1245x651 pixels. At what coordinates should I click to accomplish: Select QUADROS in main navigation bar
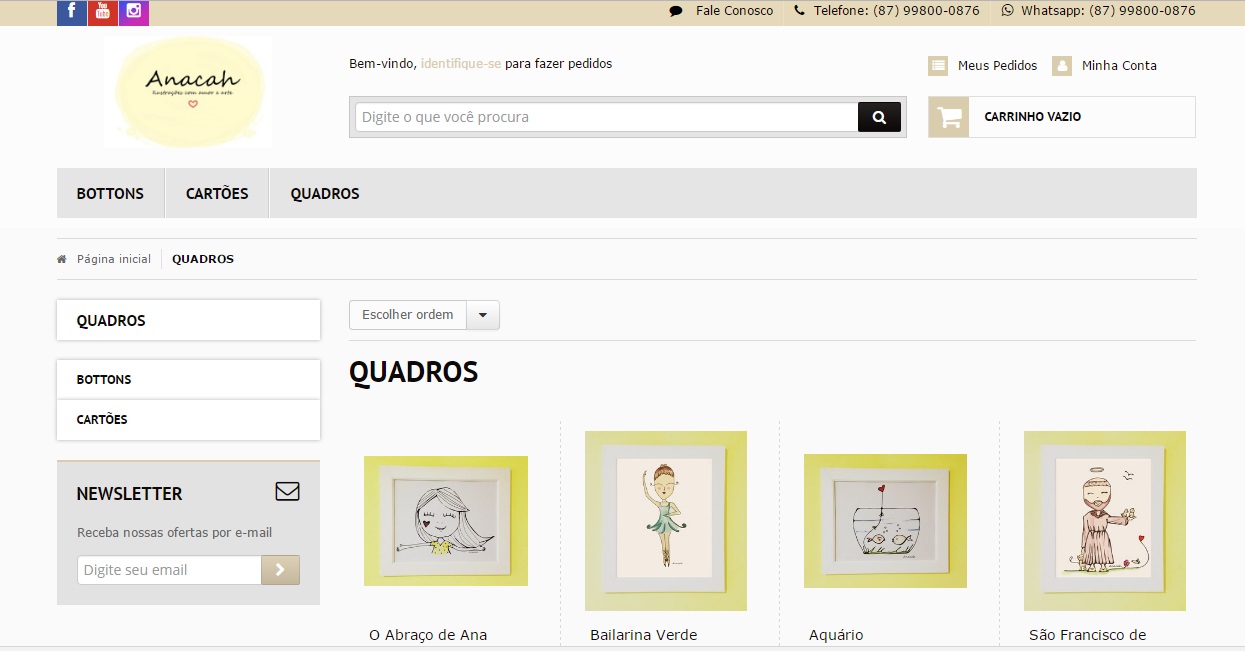tap(325, 193)
